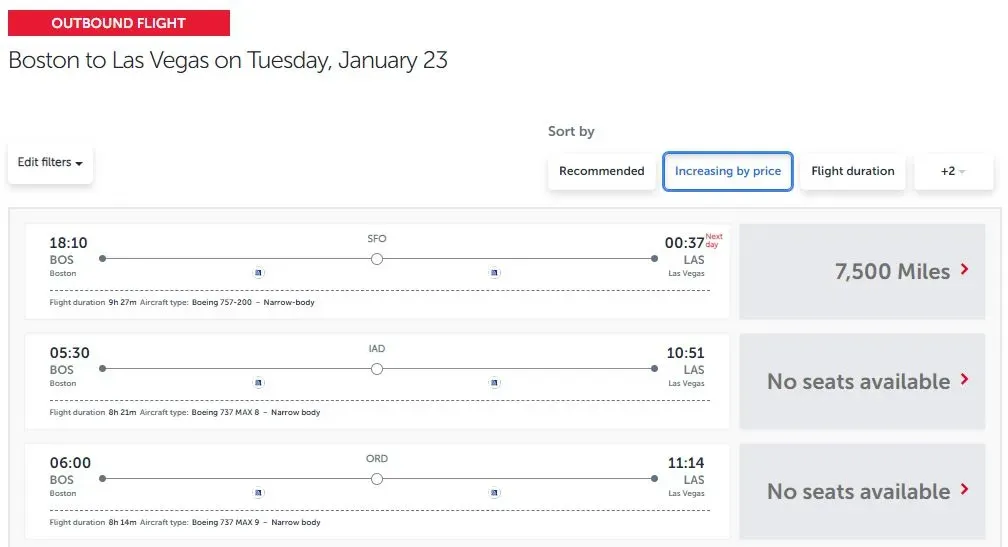
Task: Expand the +2 more sort options
Action: 953,171
